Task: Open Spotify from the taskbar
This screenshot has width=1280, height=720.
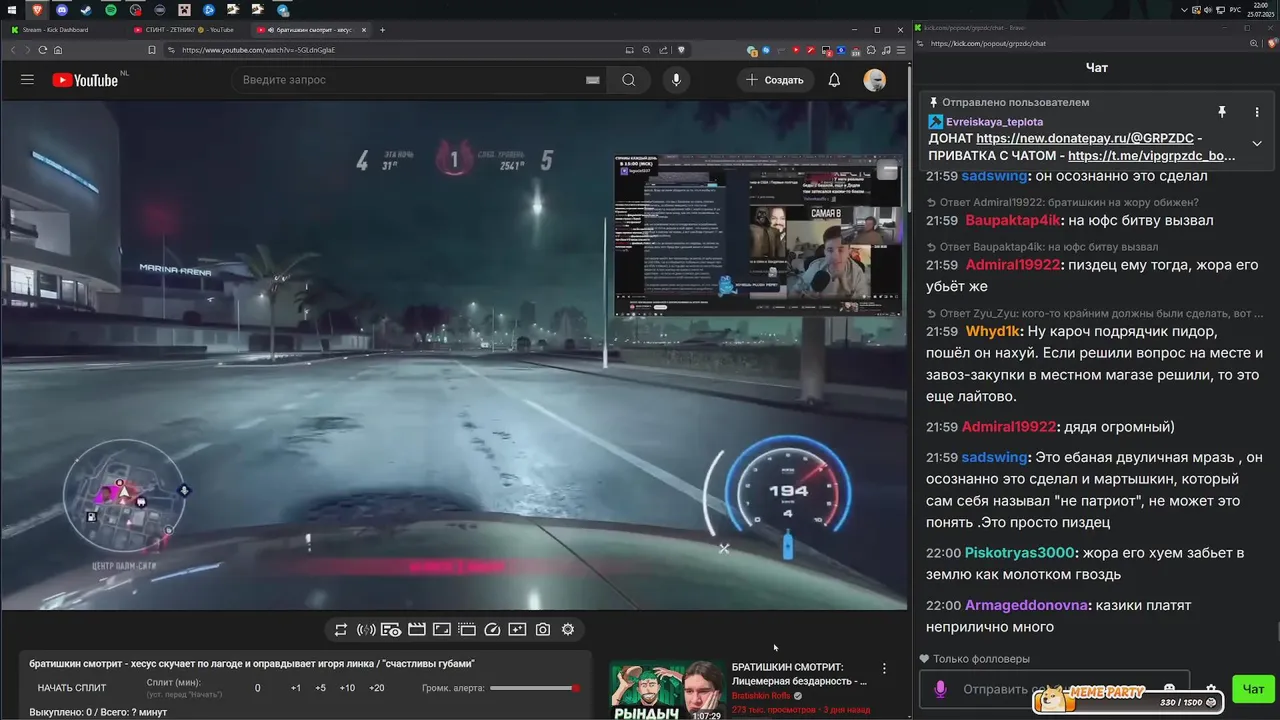Action: click(x=111, y=9)
